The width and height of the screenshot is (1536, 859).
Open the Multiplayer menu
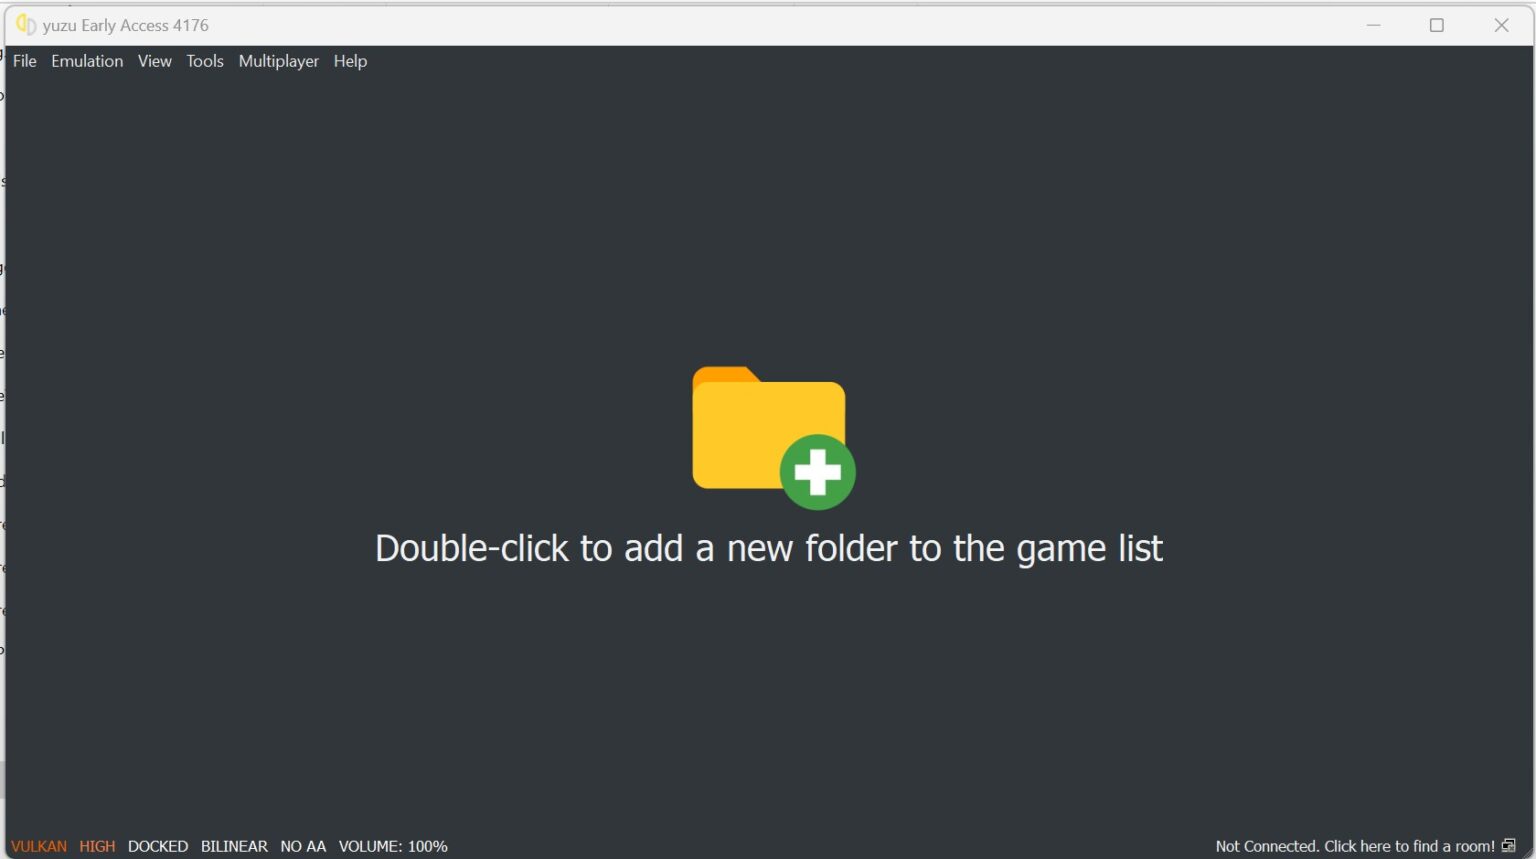click(279, 61)
